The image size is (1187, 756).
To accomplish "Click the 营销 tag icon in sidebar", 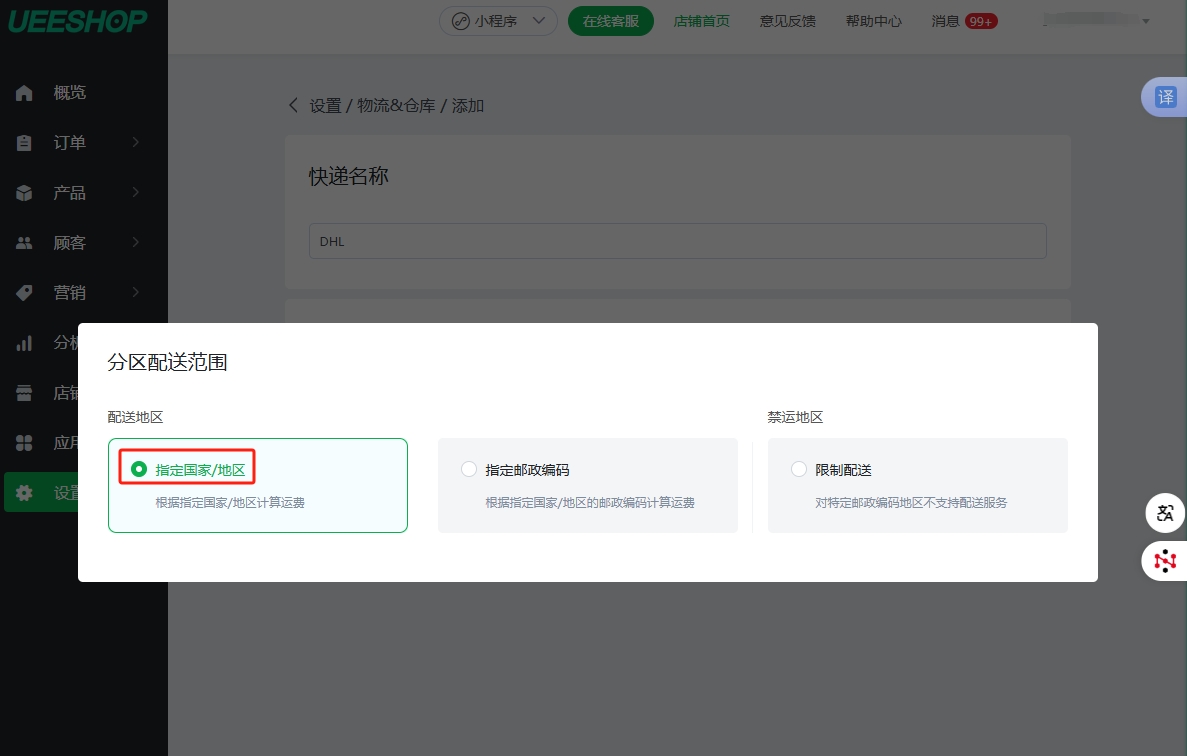I will (25, 293).
